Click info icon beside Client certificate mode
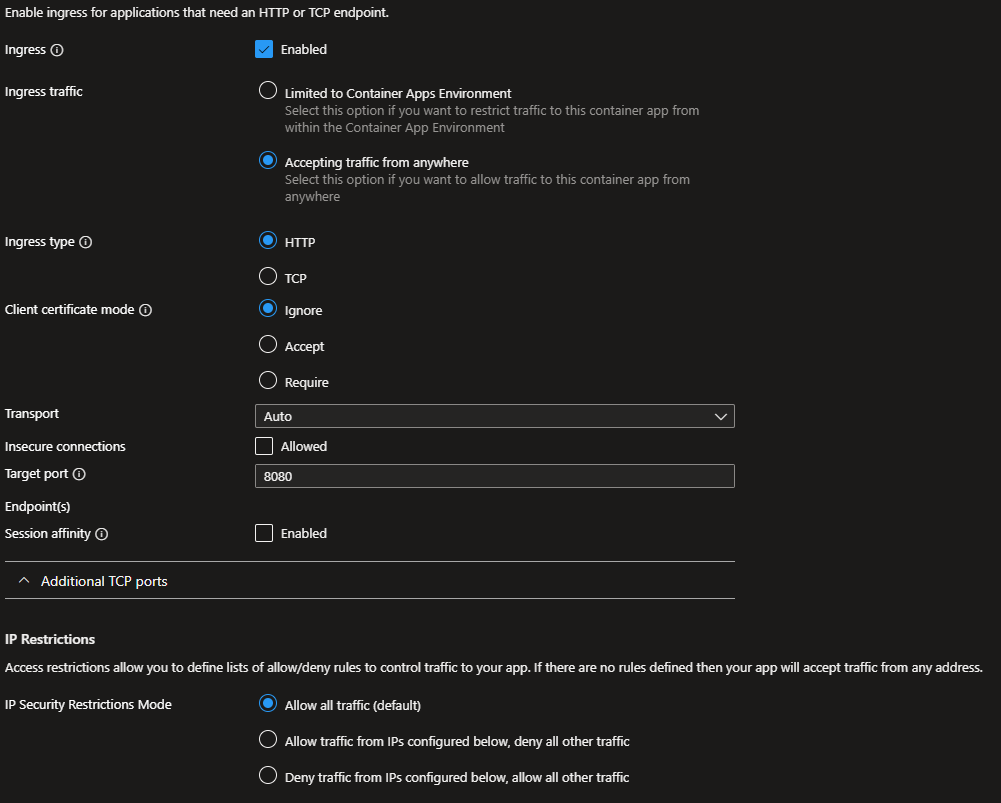 [146, 310]
